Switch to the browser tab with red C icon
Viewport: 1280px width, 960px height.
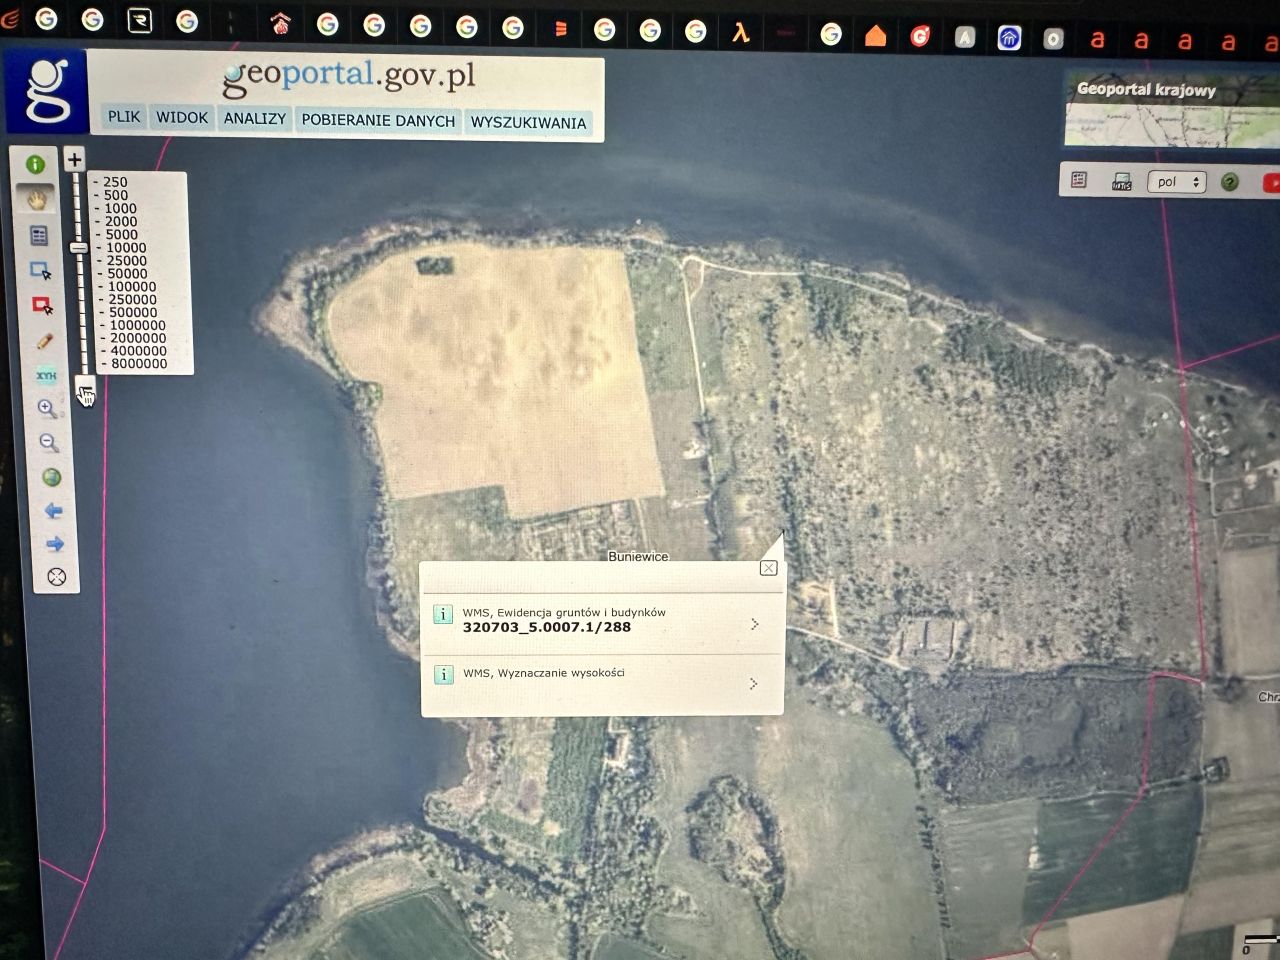(x=920, y=37)
